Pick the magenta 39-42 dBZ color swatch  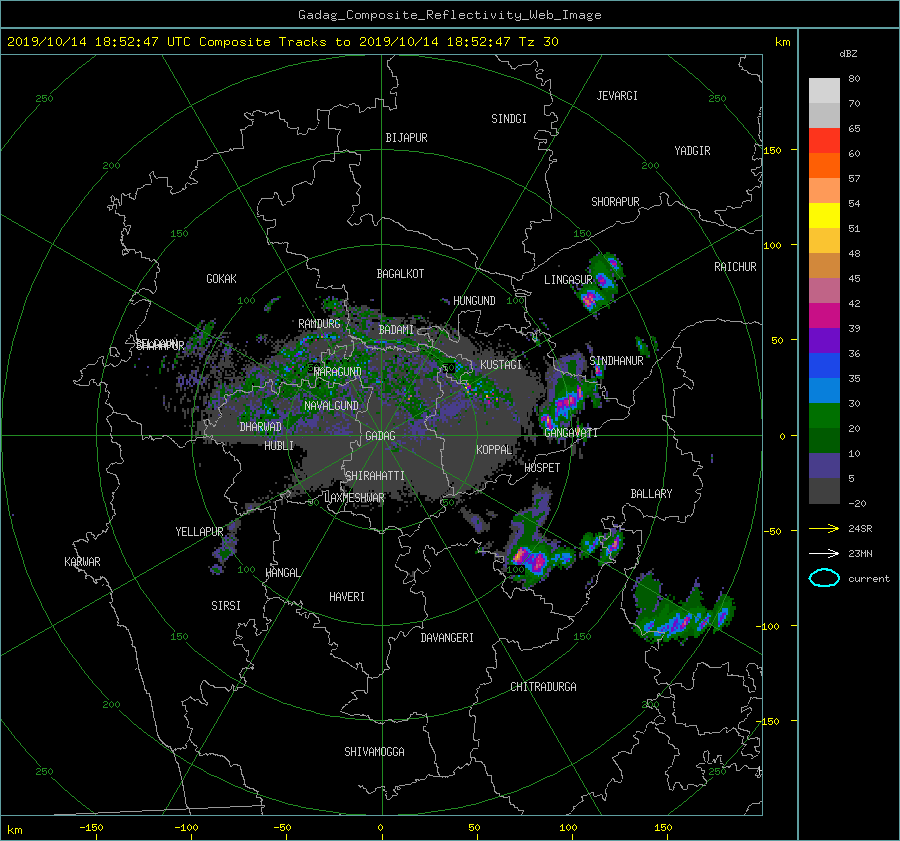point(824,315)
